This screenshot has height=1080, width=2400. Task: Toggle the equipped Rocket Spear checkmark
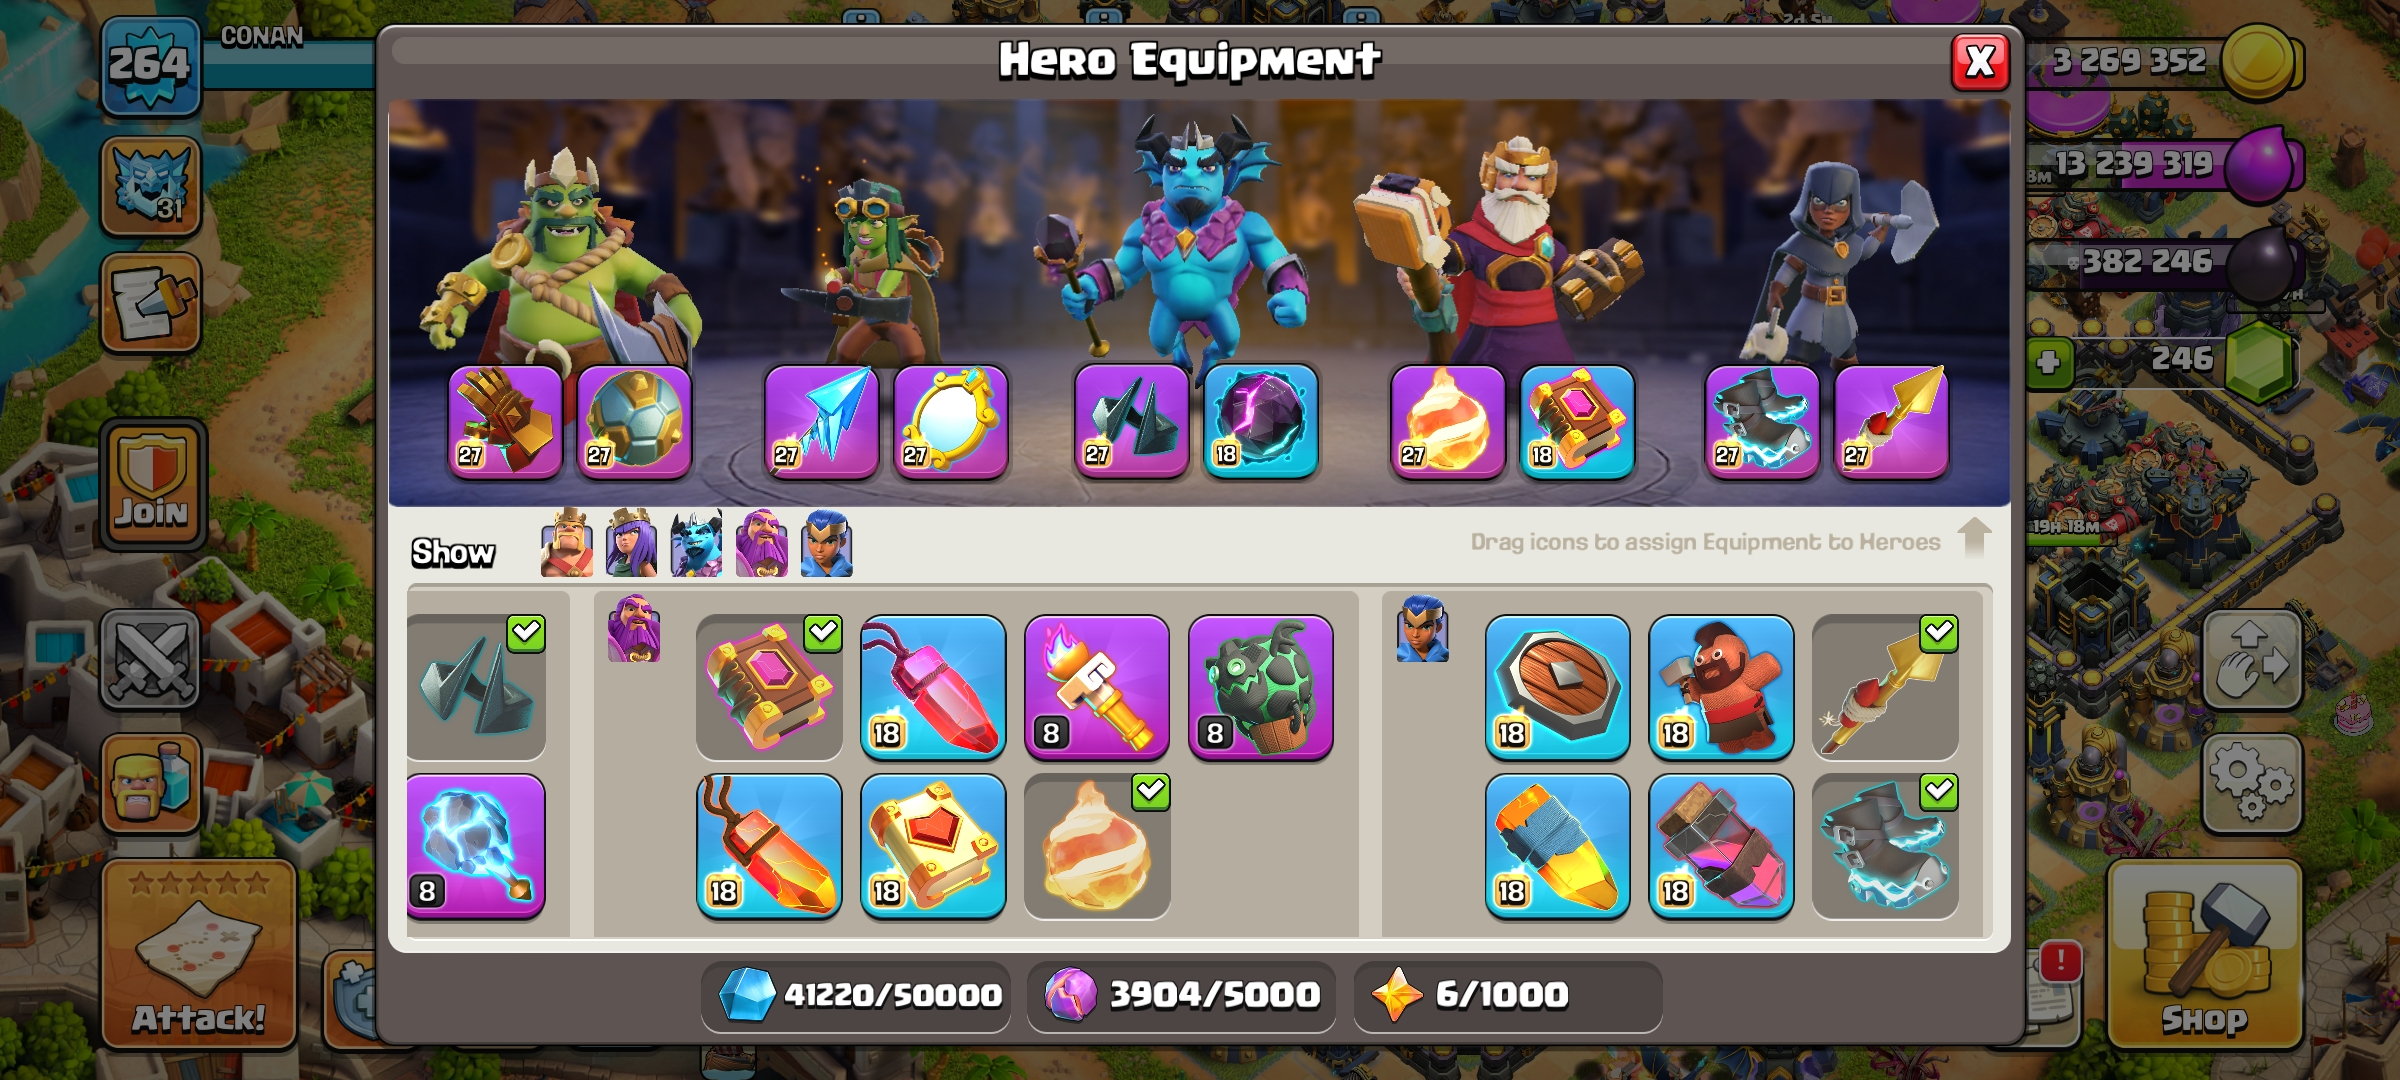[x=1938, y=632]
